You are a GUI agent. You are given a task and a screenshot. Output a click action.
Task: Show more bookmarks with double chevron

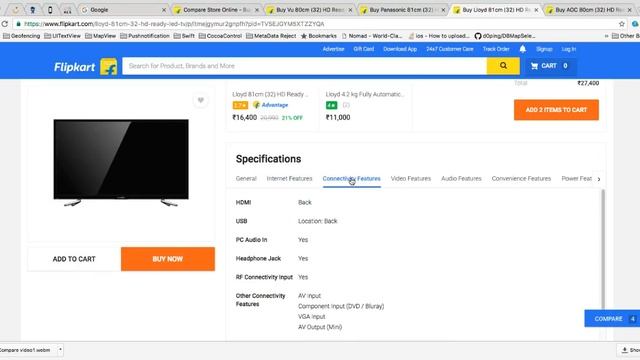607,36
